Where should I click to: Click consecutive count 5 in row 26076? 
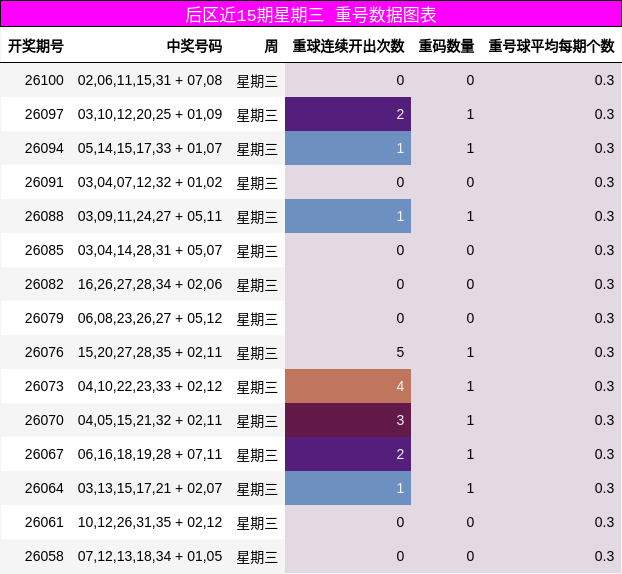[400, 352]
